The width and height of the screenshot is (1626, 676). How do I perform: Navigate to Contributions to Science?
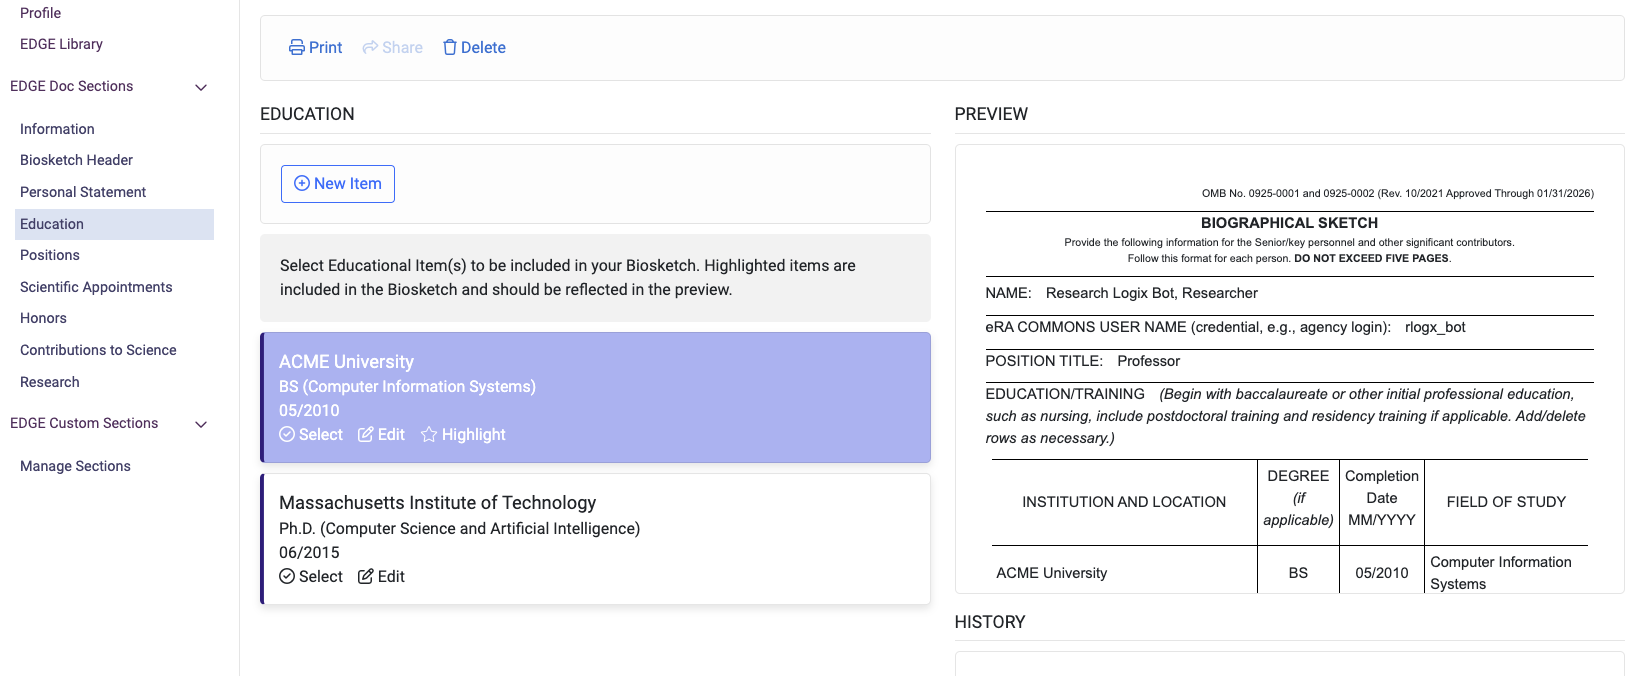[98, 350]
